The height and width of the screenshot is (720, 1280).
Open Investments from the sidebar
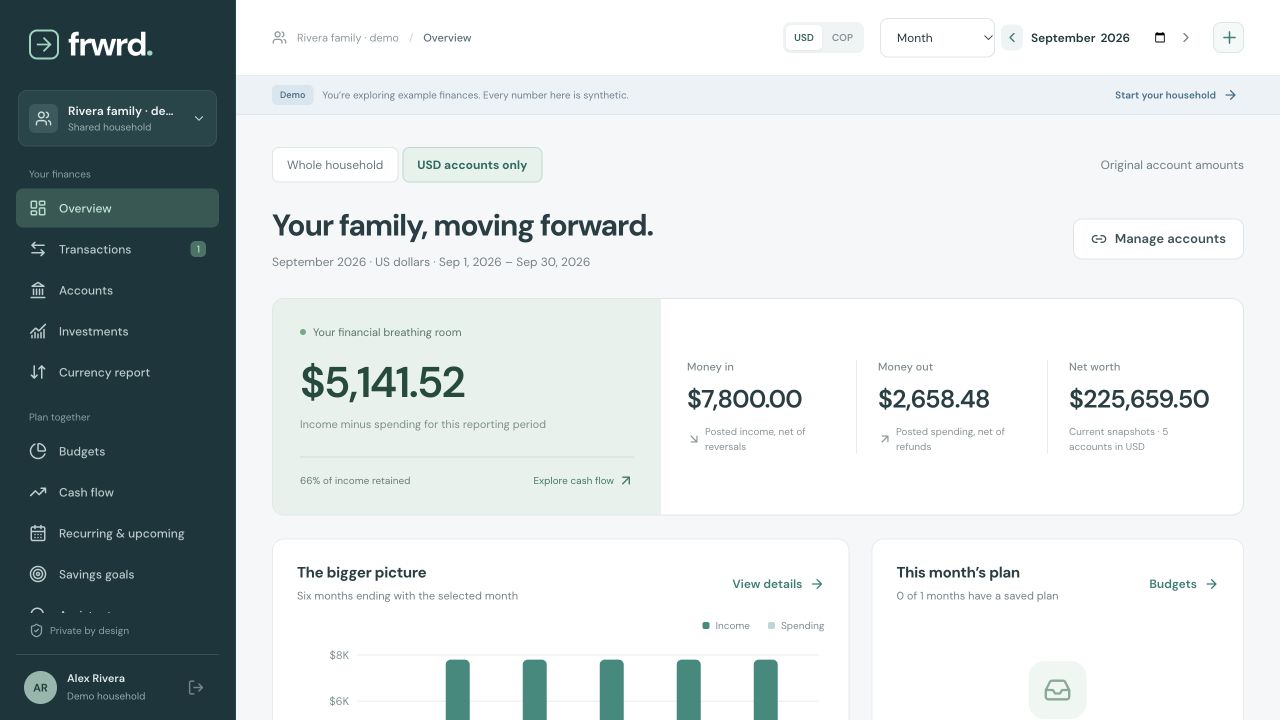pos(117,331)
